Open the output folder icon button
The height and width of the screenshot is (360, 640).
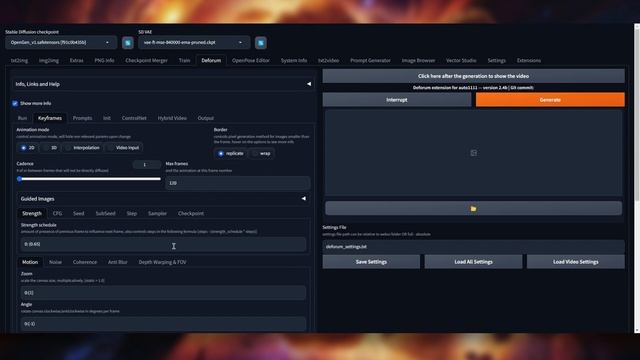coord(473,209)
